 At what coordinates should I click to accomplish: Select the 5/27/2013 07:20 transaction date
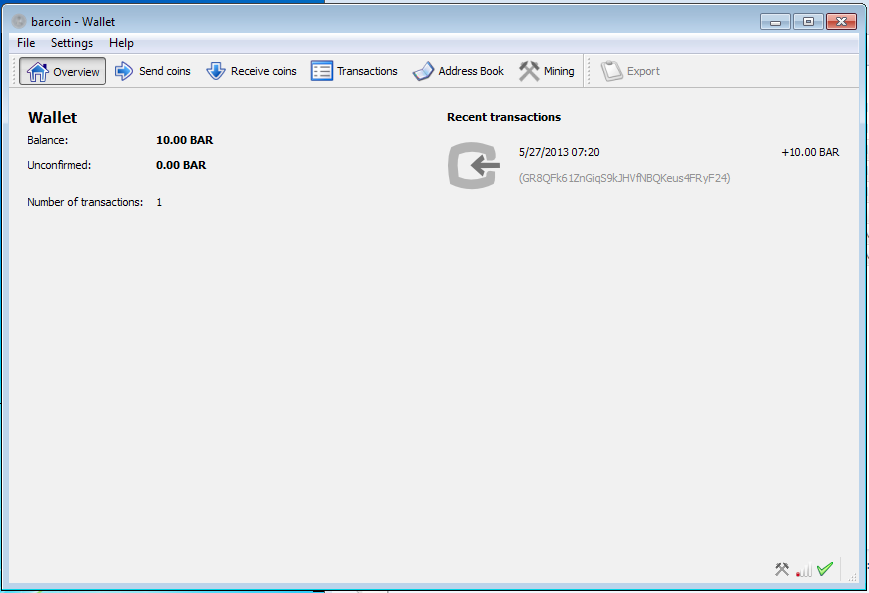coord(559,152)
